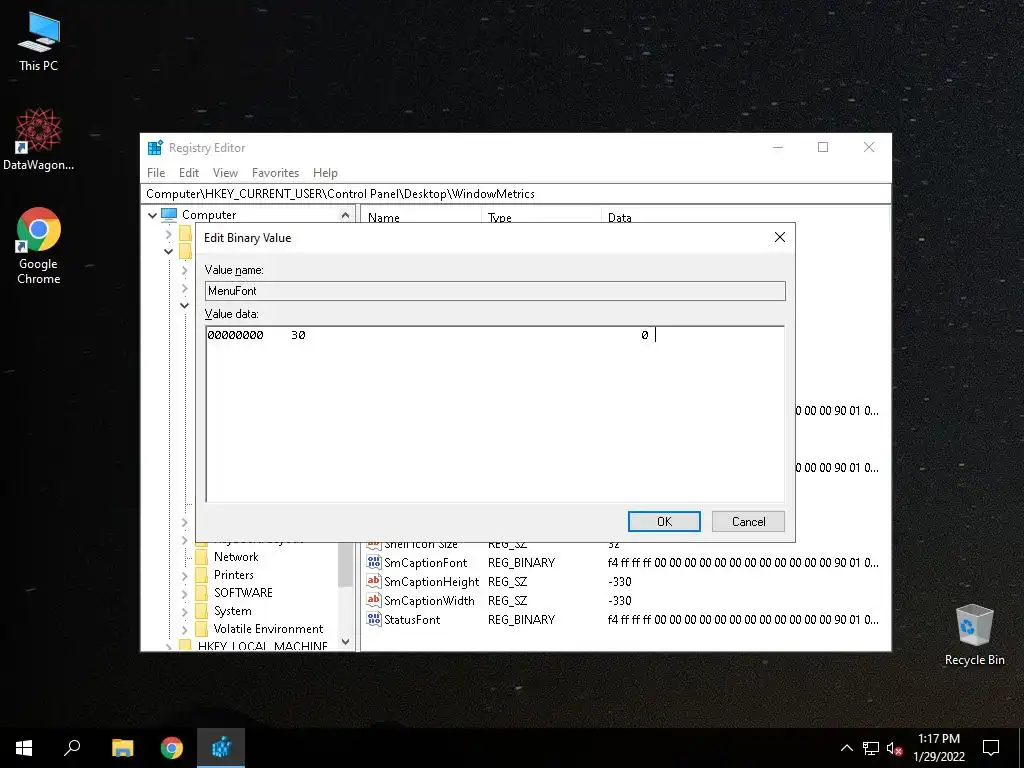Show hidden system tray icons
The image size is (1024, 768).
coord(846,748)
